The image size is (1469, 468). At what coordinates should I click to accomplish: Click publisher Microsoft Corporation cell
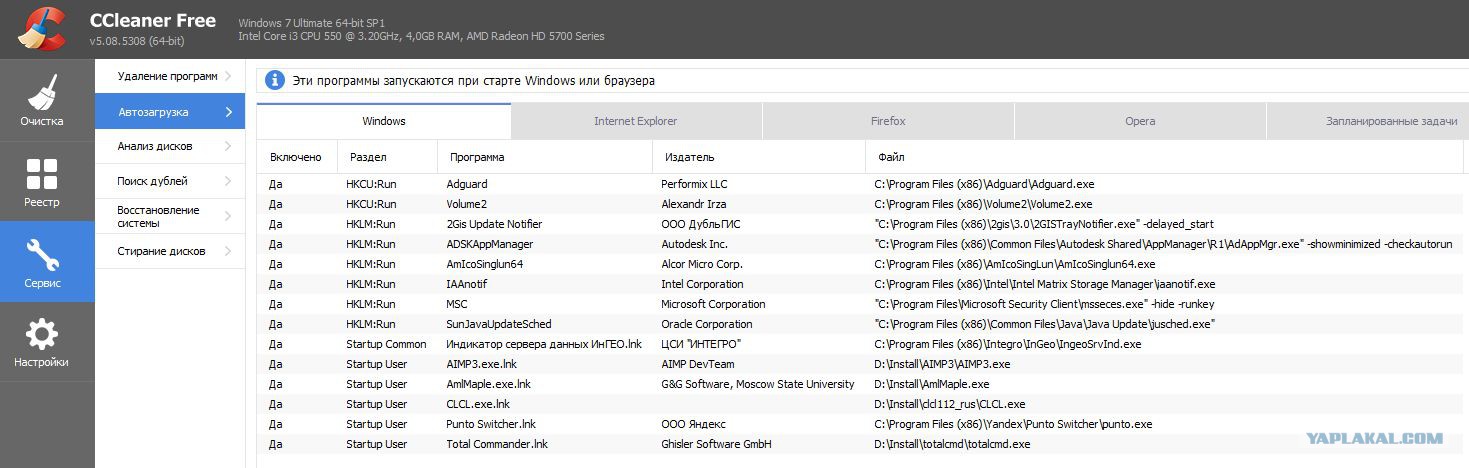tap(713, 304)
